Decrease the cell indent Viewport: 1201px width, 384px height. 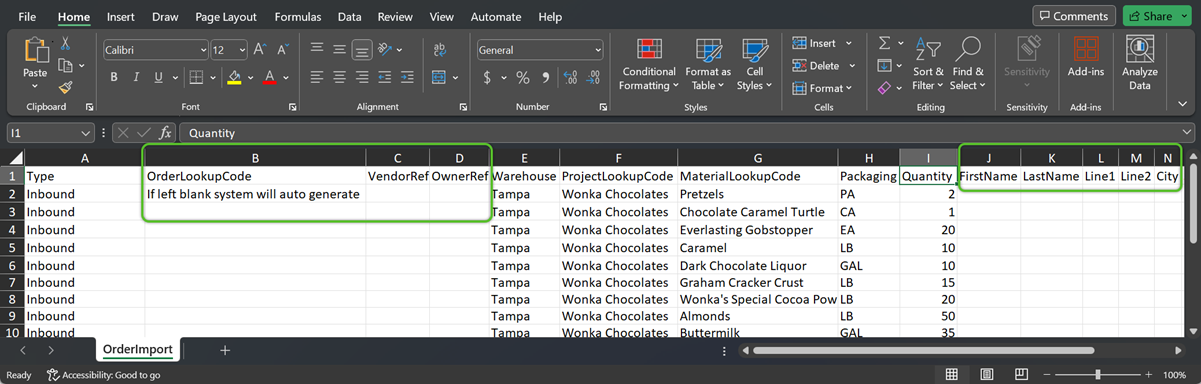pos(386,77)
